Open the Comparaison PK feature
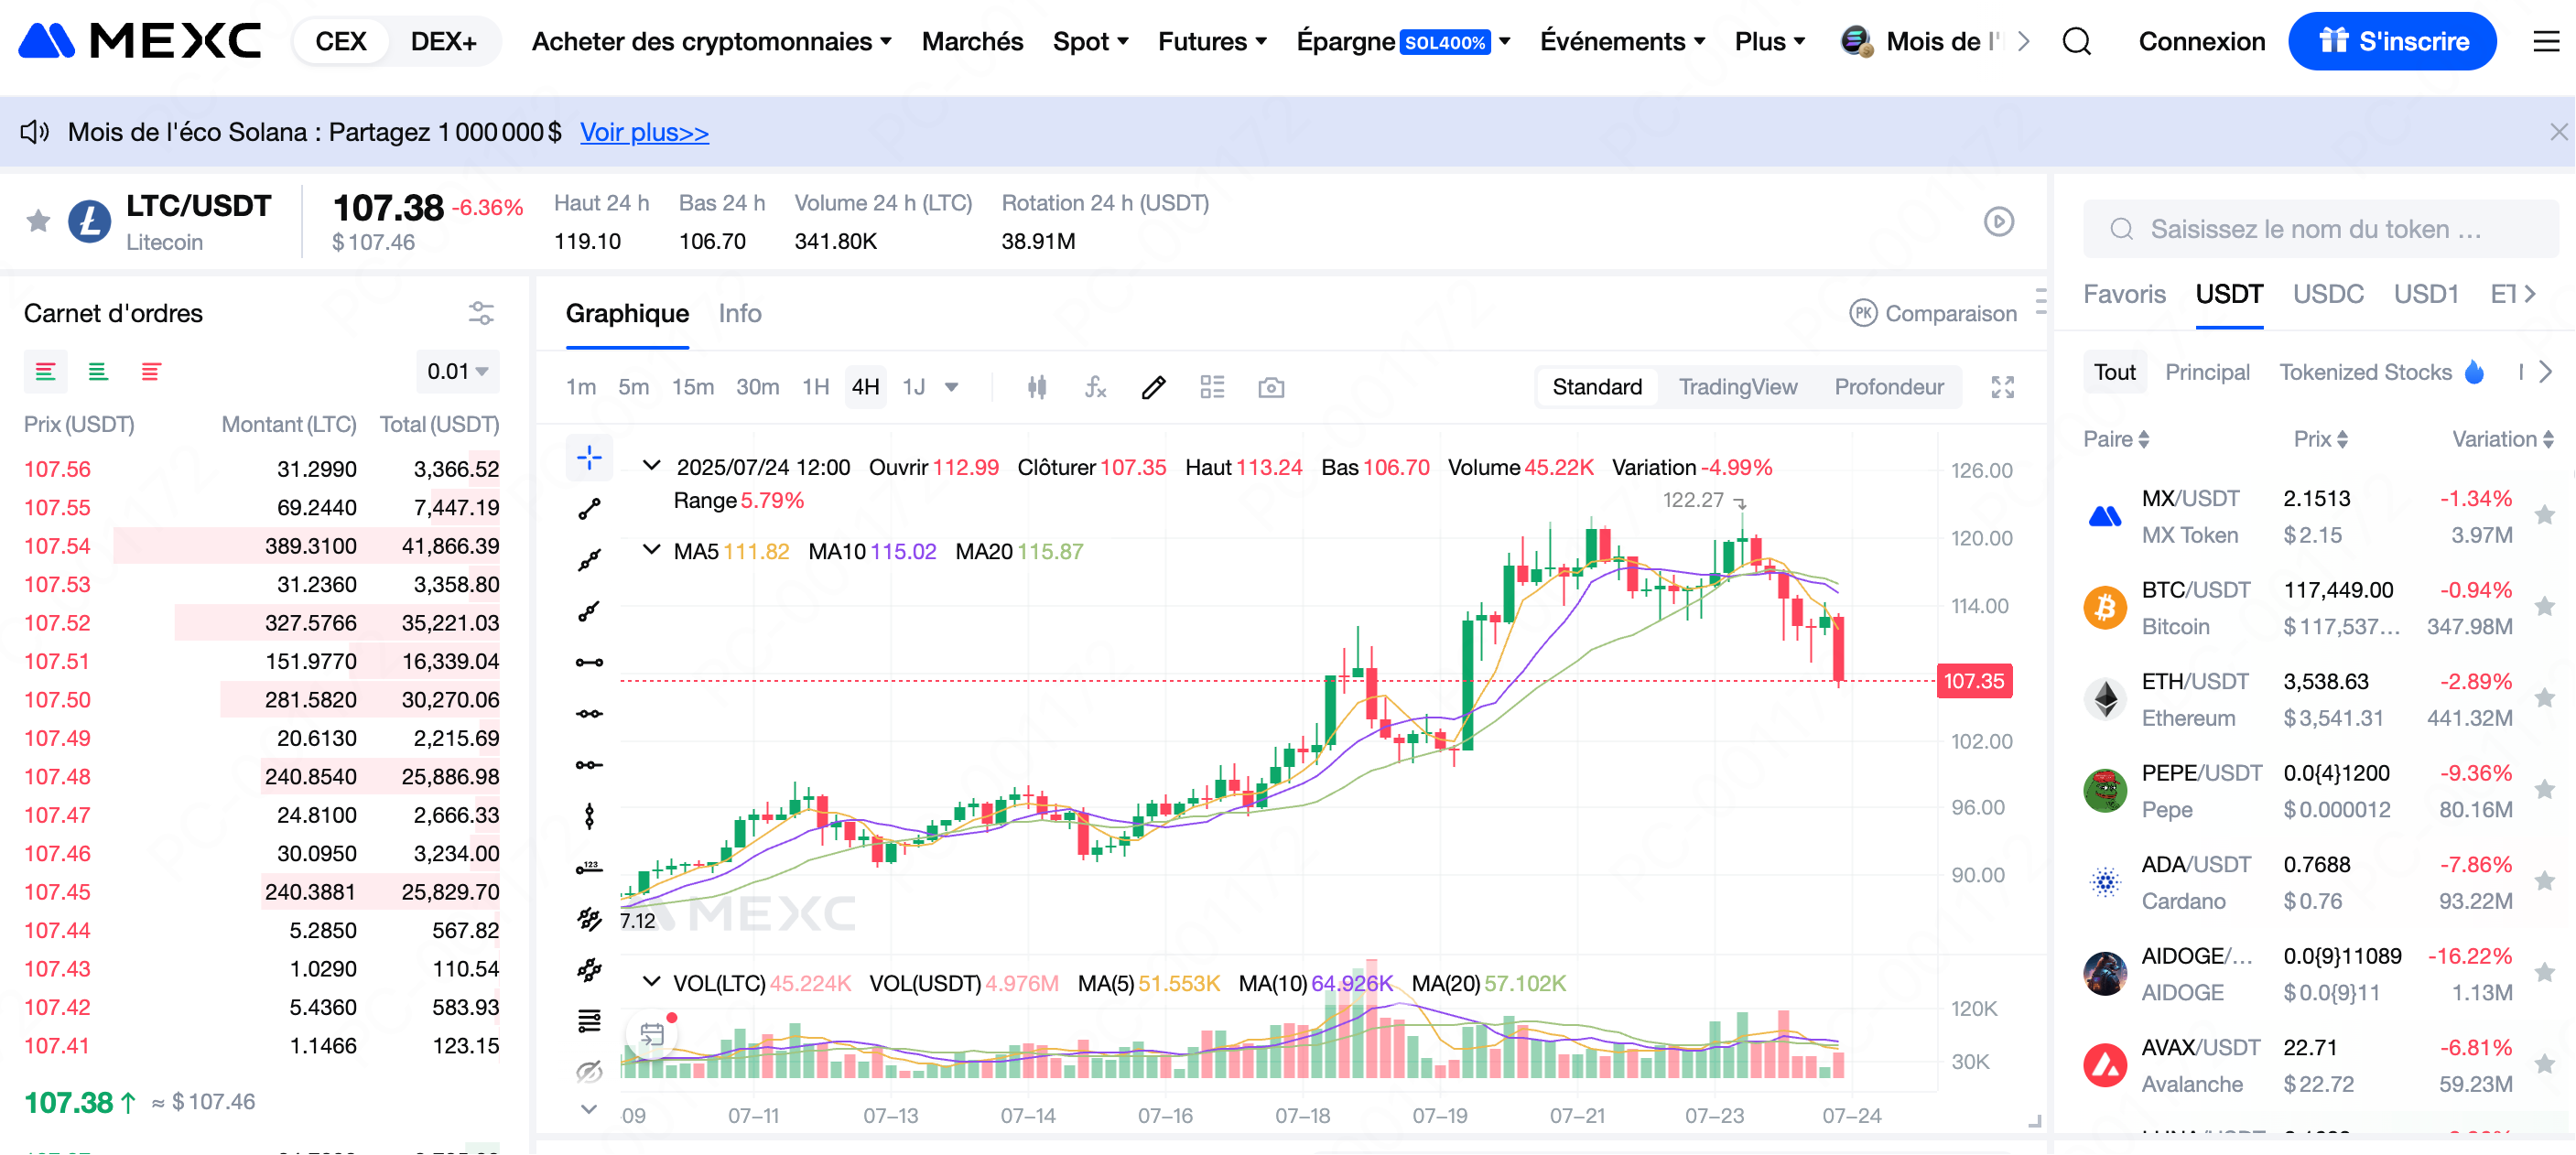 (x=1932, y=313)
